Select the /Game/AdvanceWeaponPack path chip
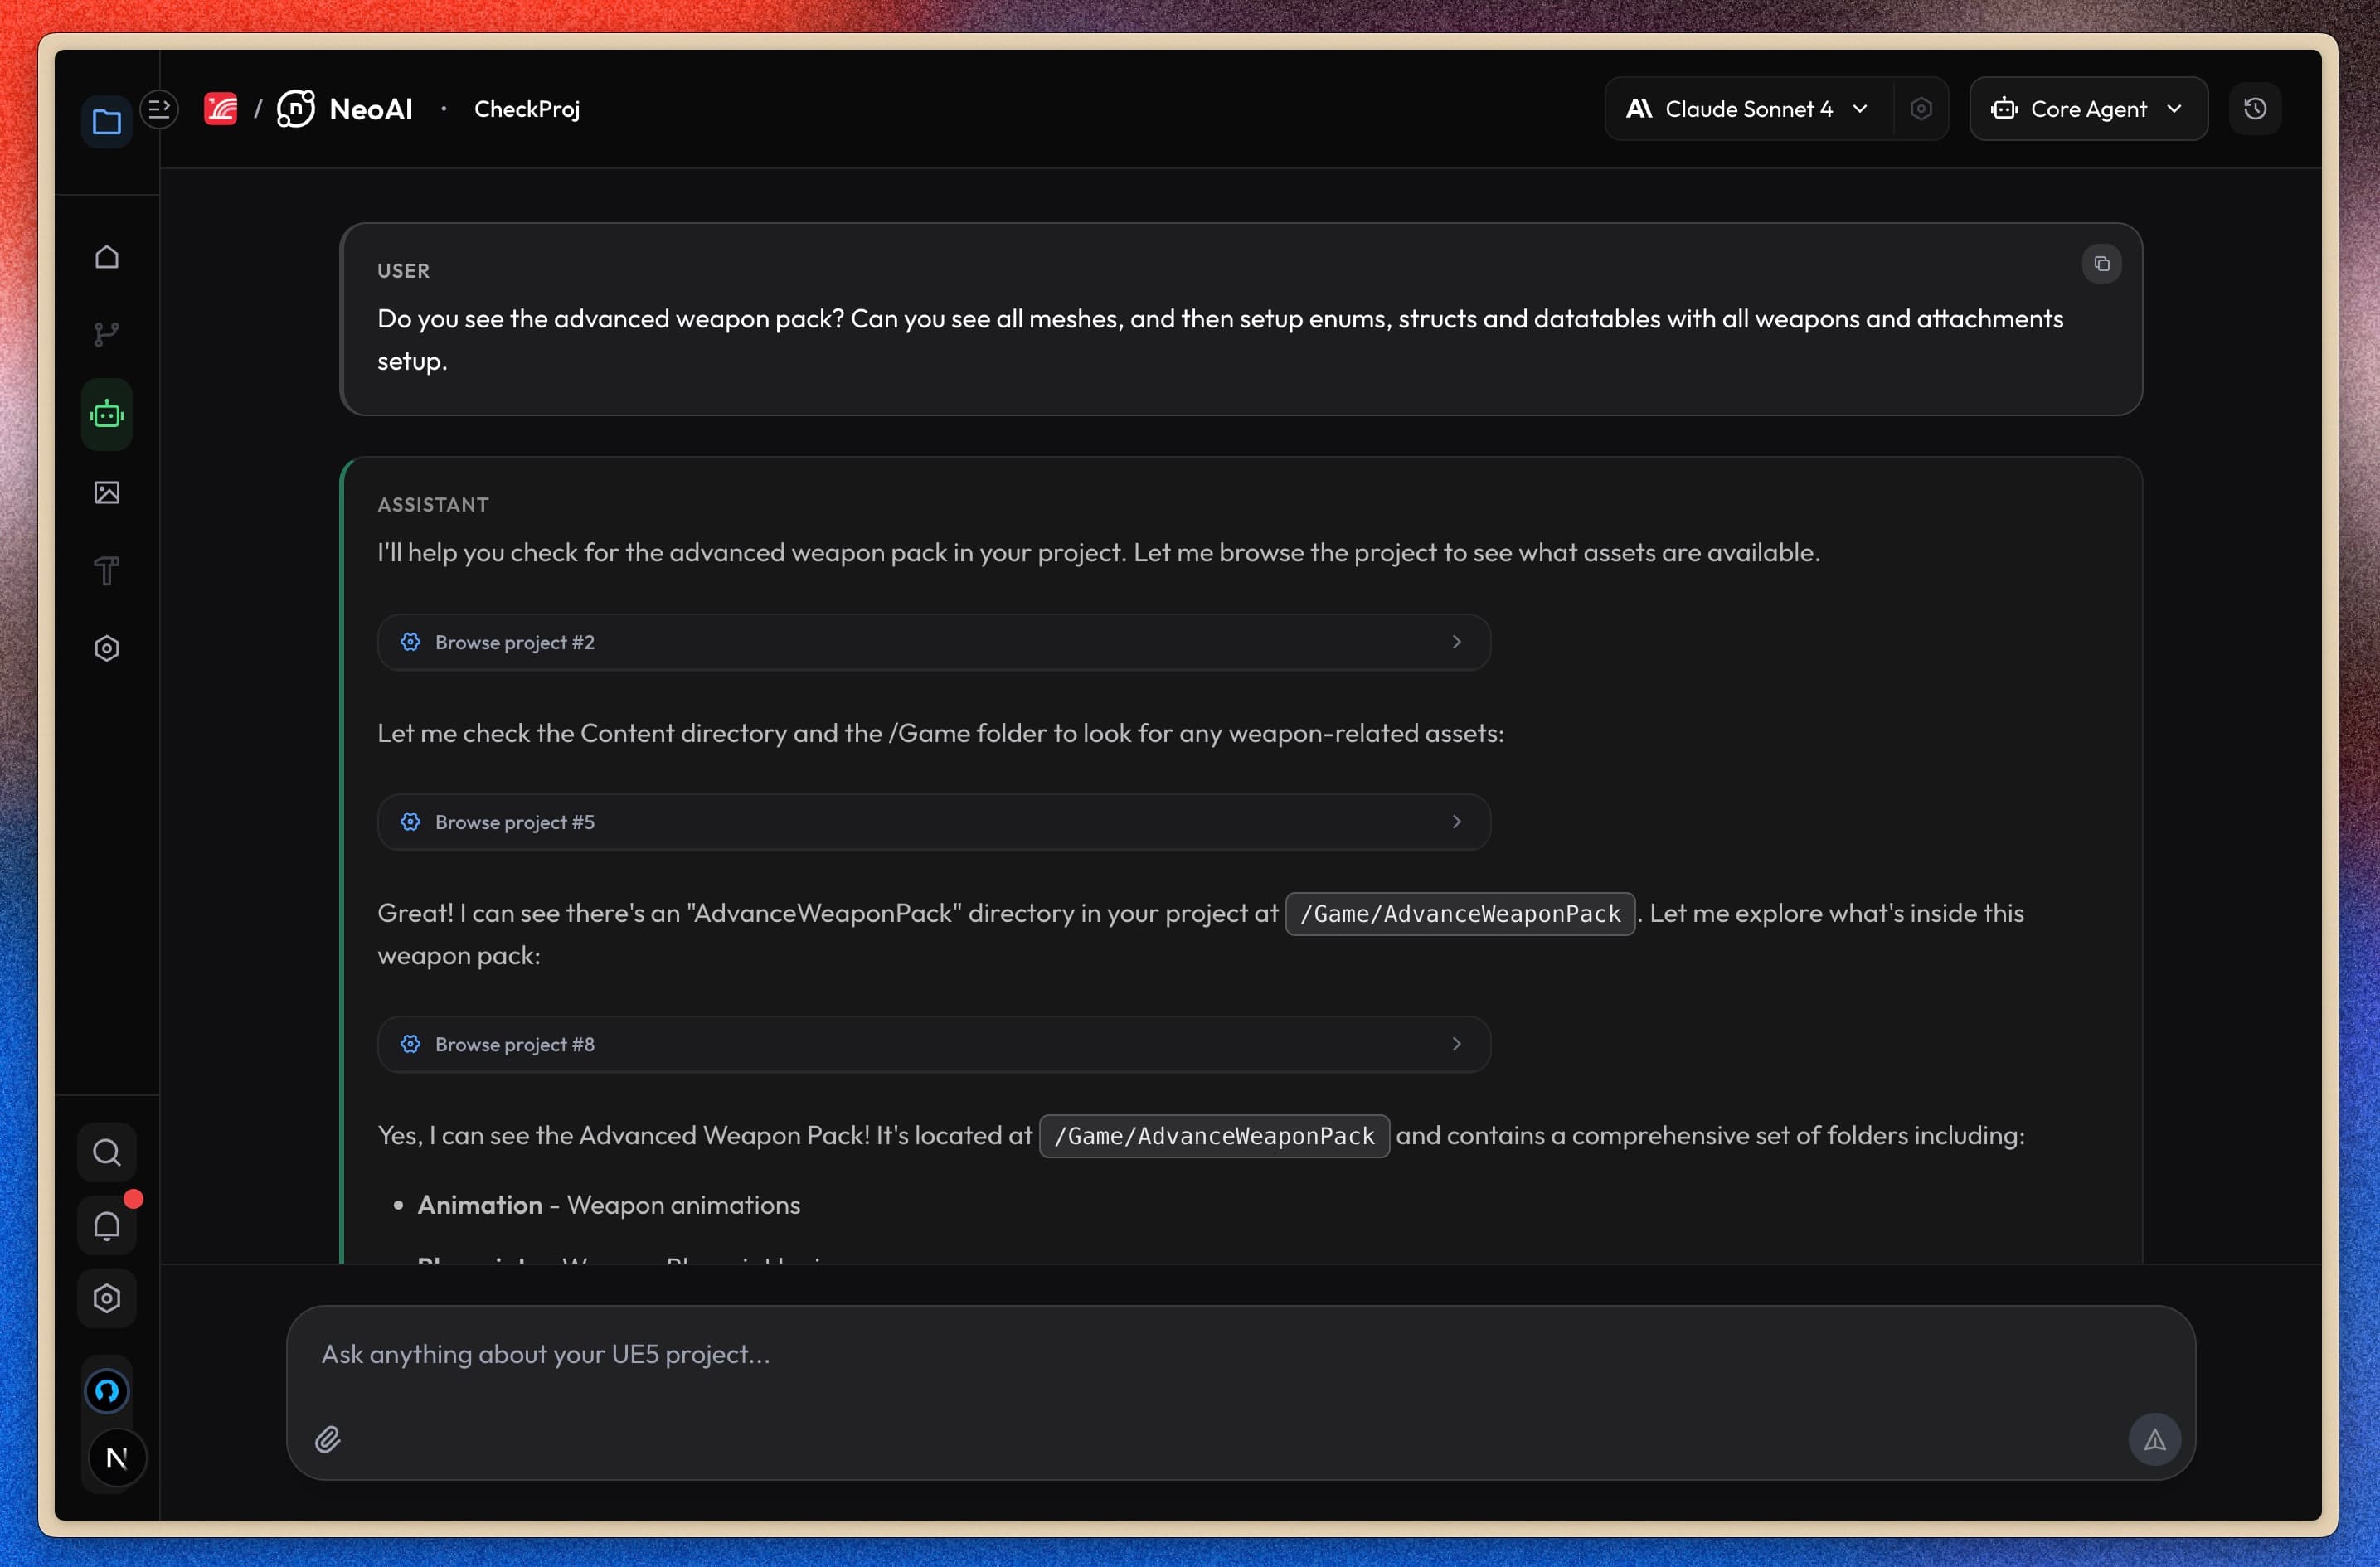2380x1567 pixels. (1459, 913)
